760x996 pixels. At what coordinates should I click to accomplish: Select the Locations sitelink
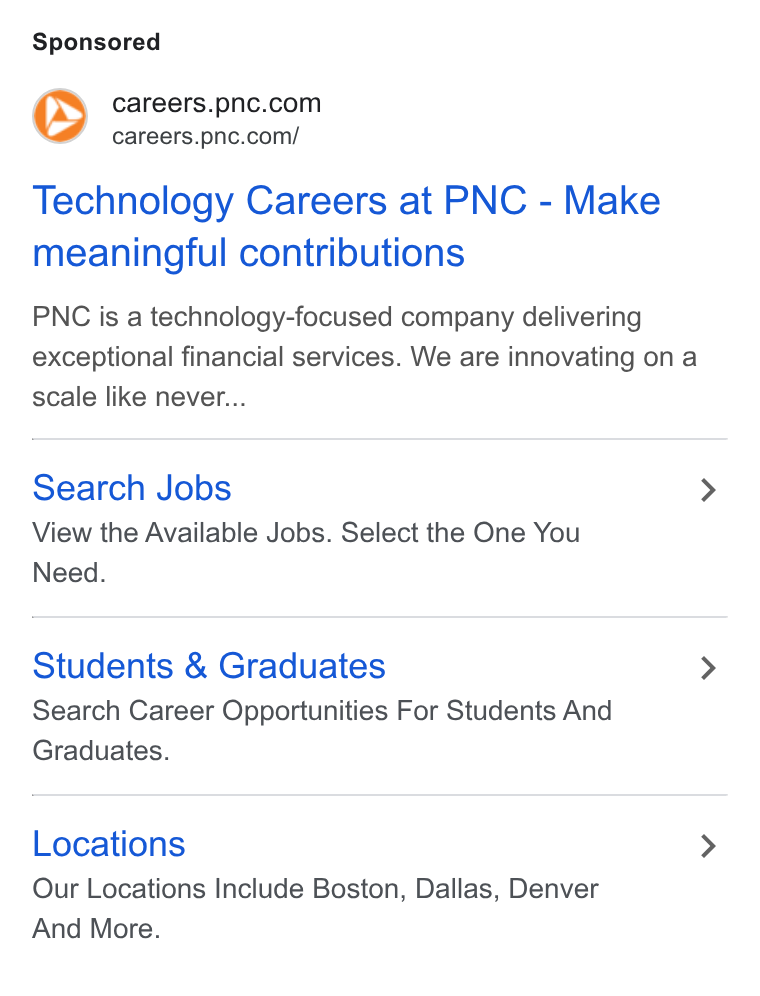click(x=109, y=844)
